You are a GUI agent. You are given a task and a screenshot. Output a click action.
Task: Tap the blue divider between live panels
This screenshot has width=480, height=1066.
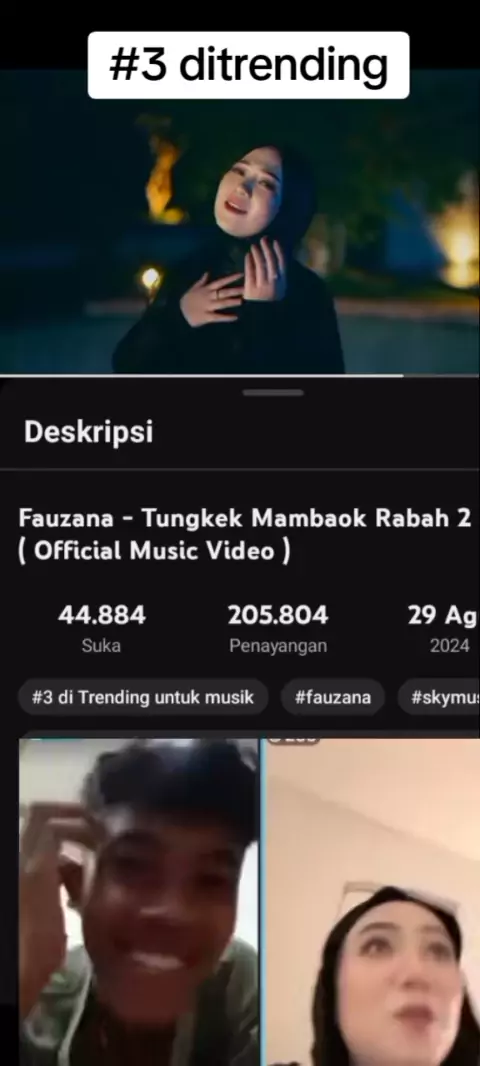pos(262,901)
